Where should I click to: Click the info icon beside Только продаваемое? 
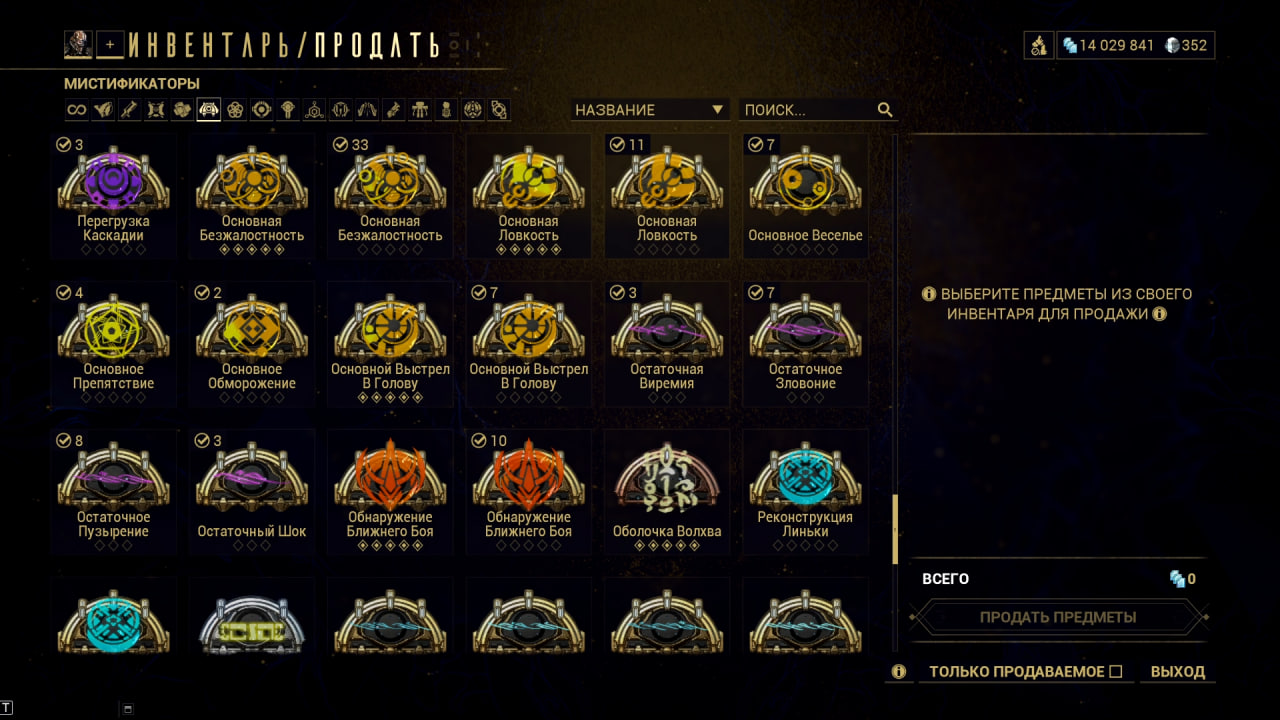[x=898, y=672]
